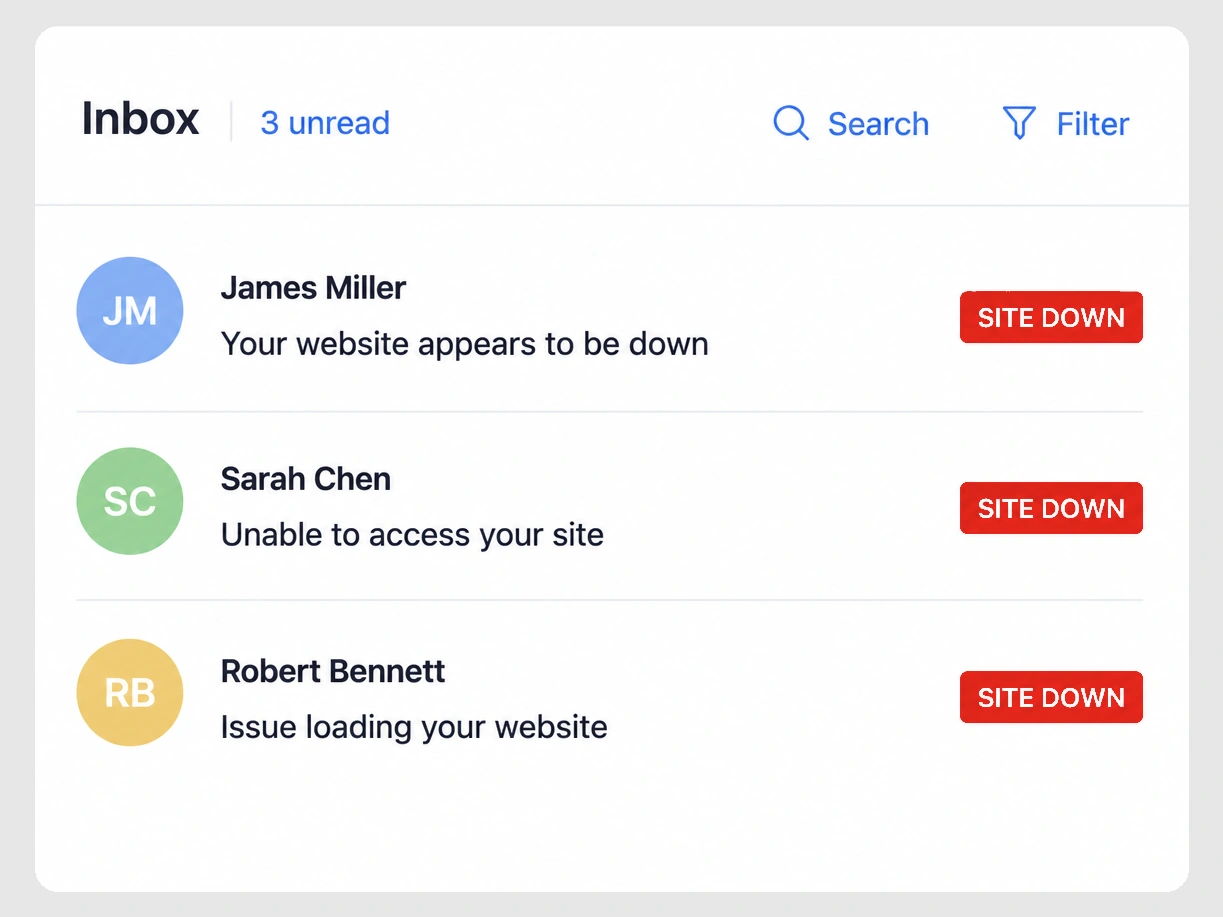The image size is (1223, 917).
Task: Show the 3 unread messages link
Action: [x=325, y=123]
